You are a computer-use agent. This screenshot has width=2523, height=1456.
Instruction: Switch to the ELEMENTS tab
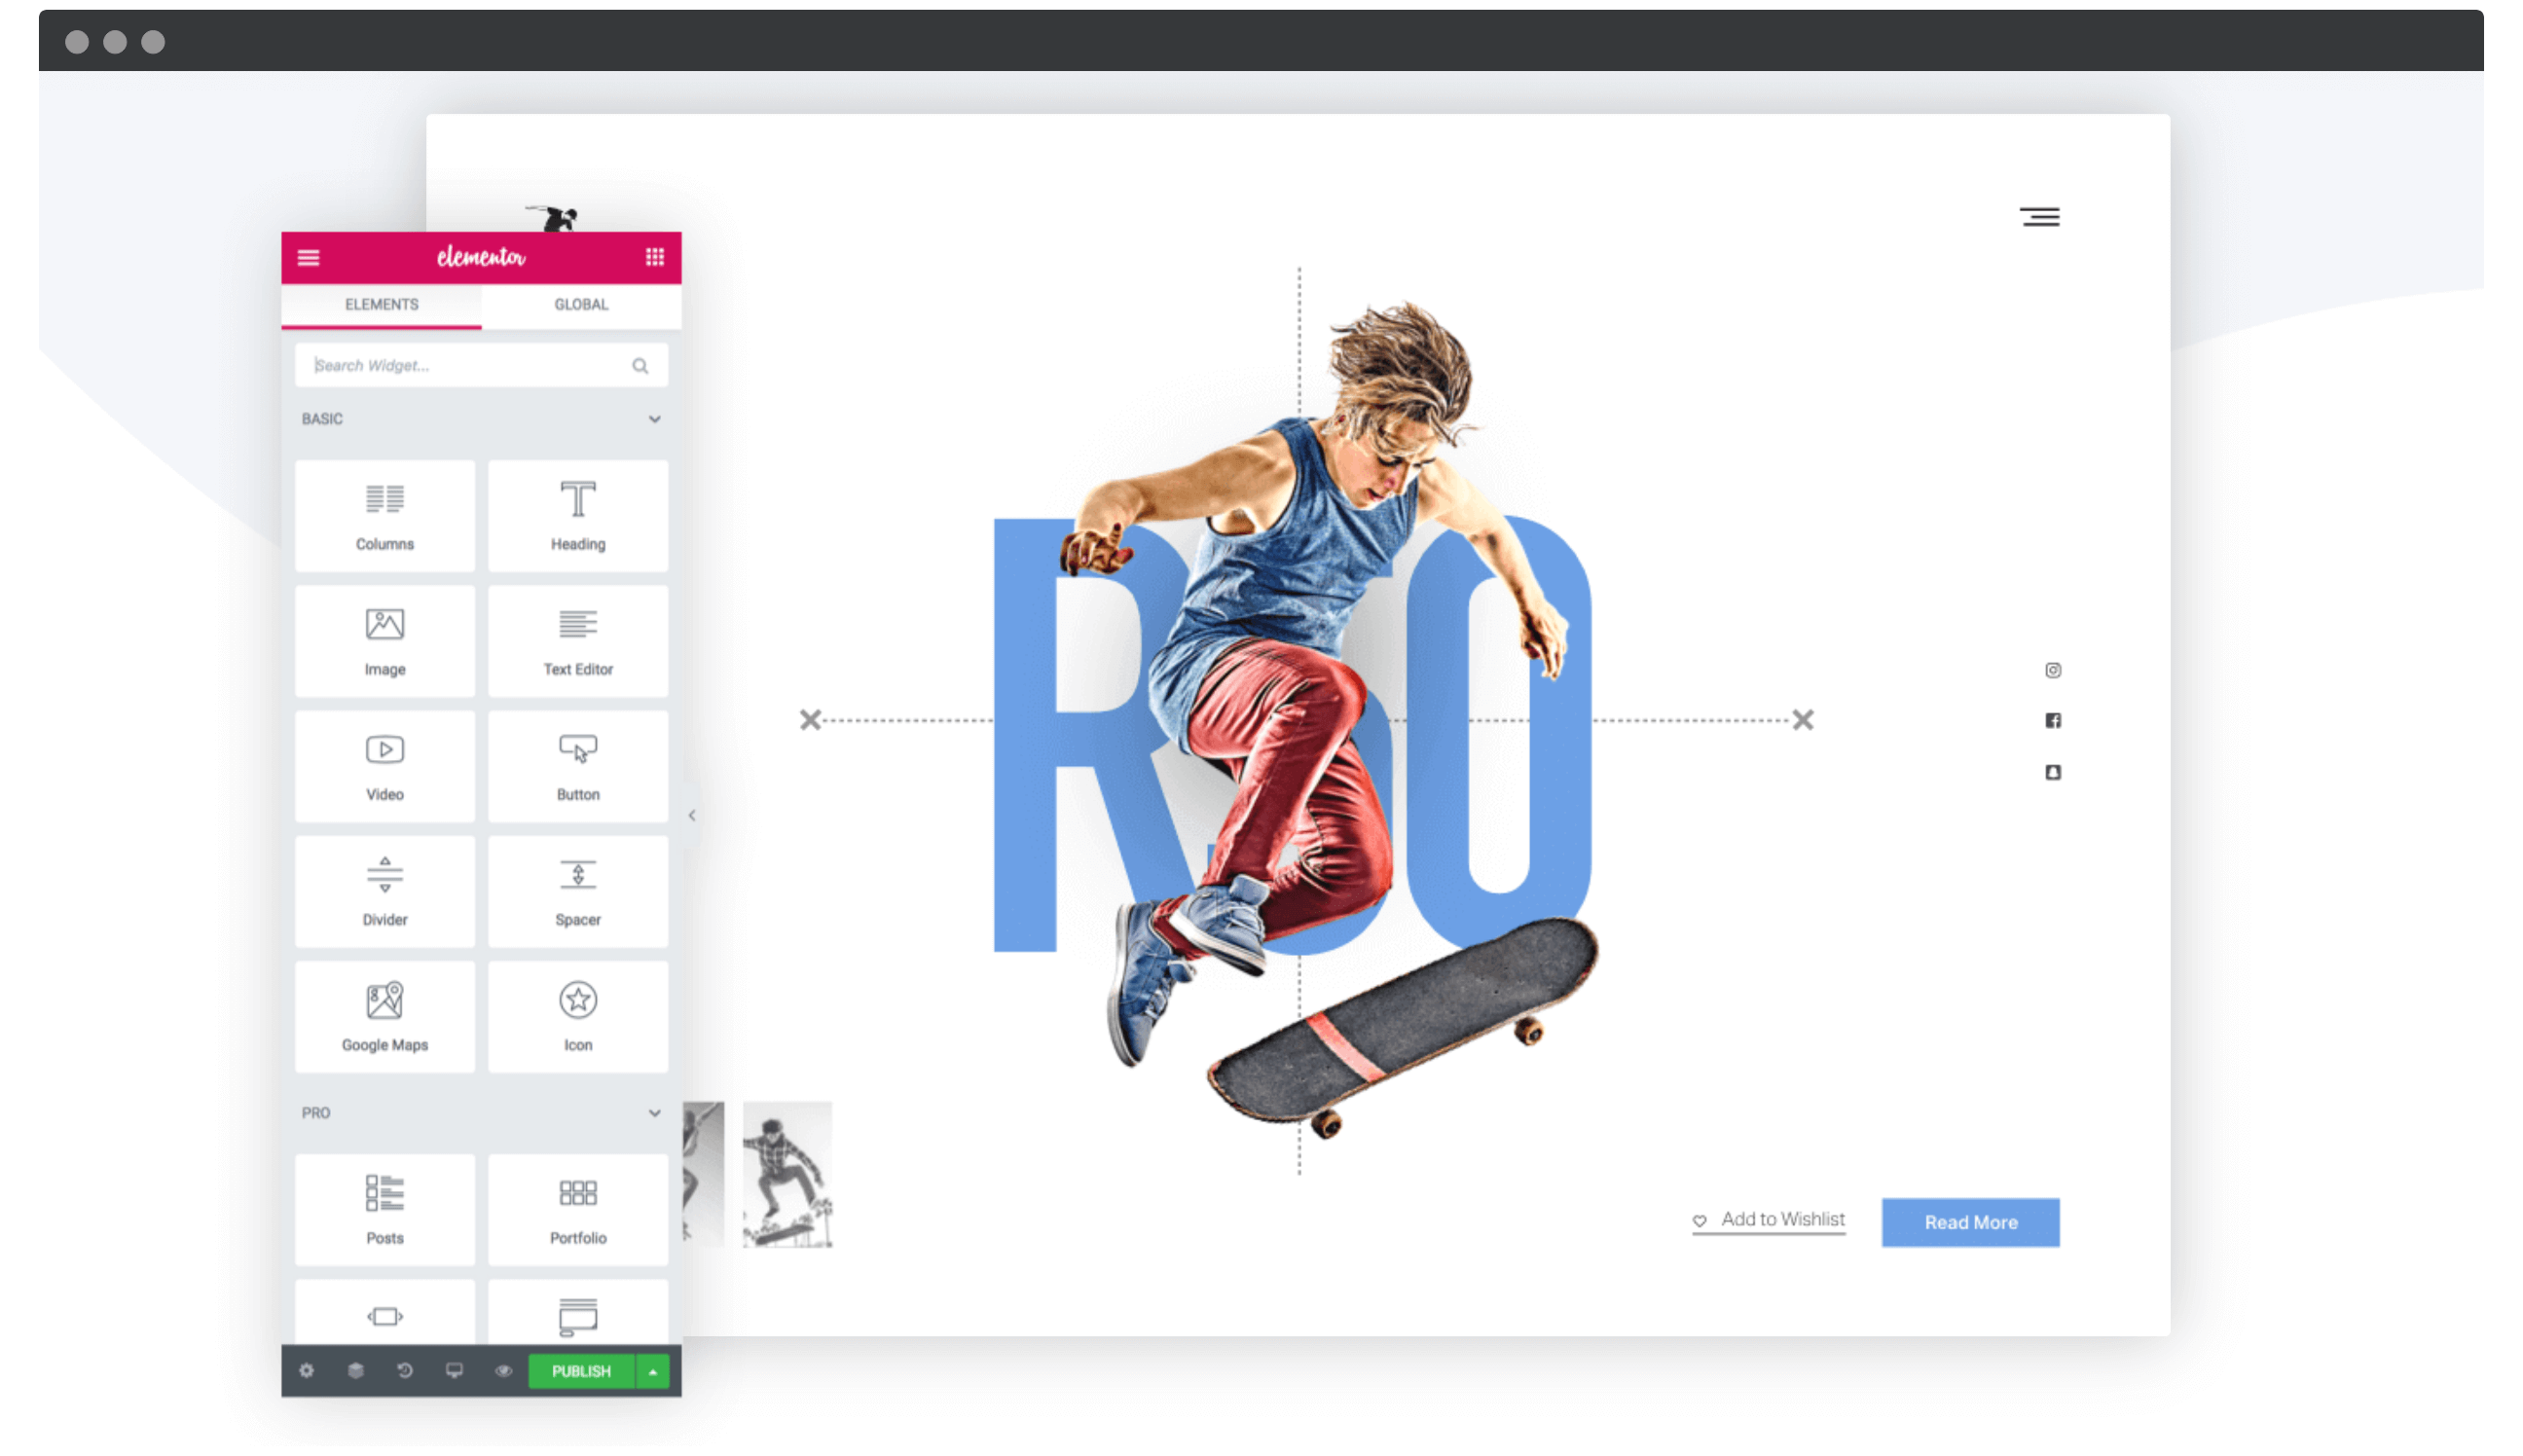click(382, 304)
